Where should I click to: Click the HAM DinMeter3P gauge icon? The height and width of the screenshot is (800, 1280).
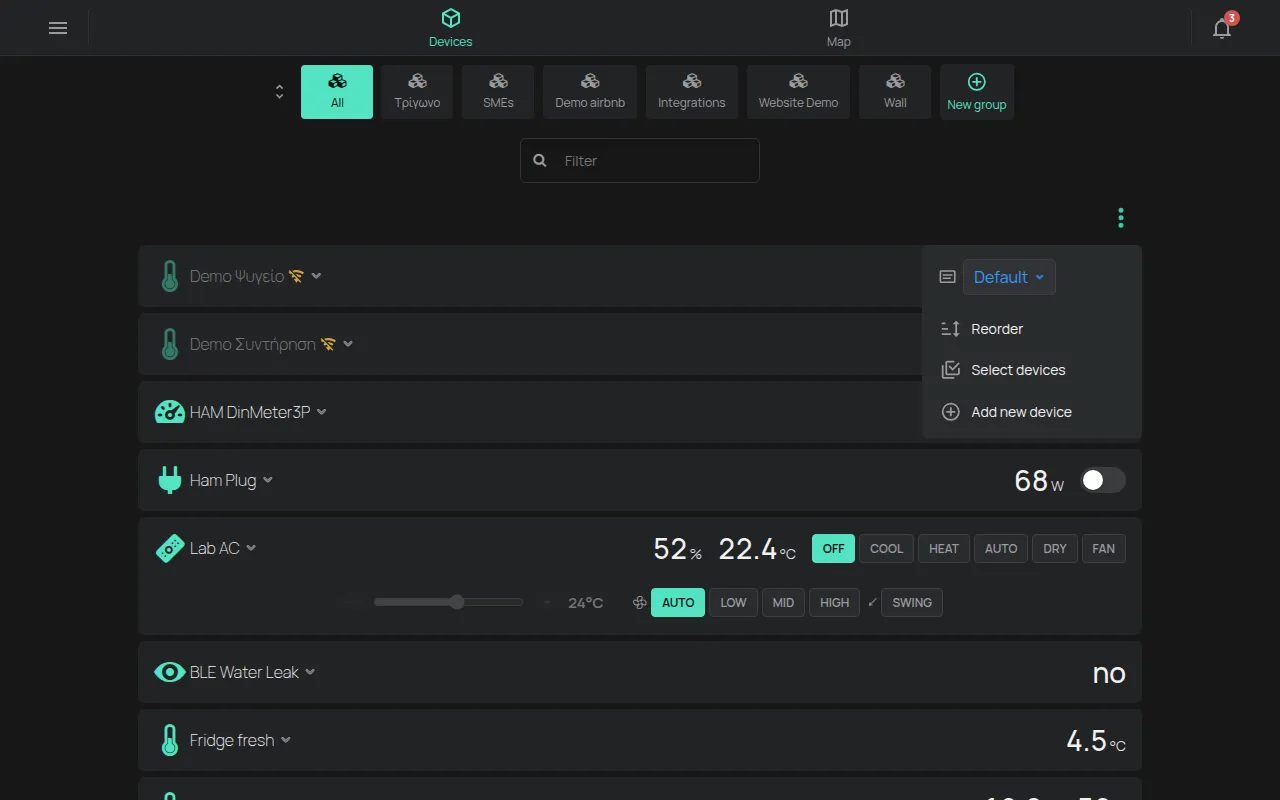point(170,412)
